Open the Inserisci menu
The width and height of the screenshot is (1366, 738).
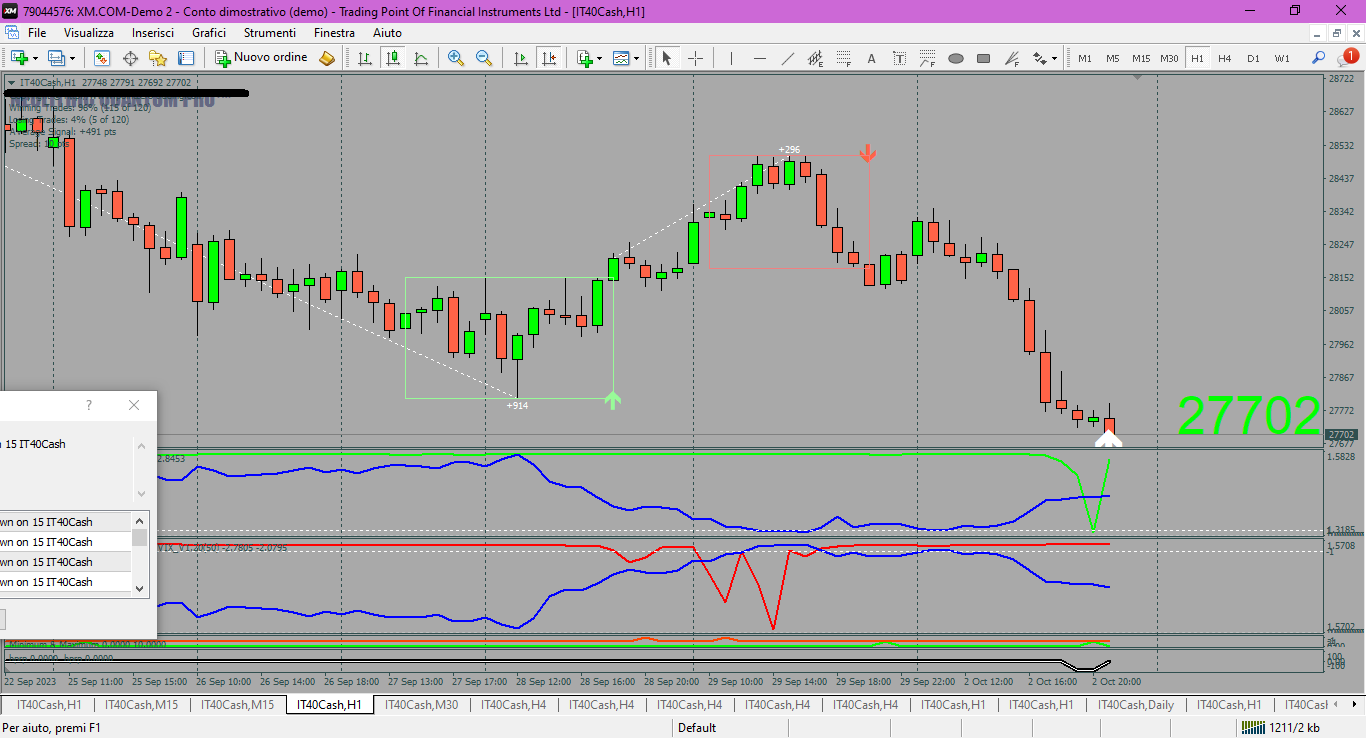point(153,33)
